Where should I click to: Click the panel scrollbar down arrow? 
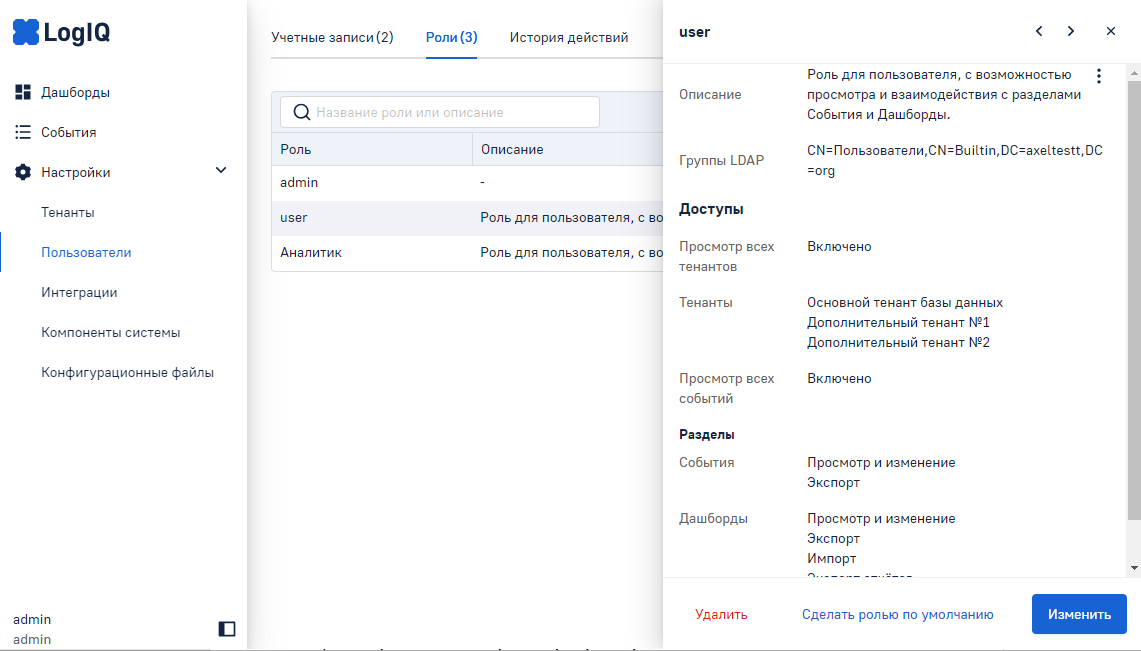click(x=1133, y=567)
